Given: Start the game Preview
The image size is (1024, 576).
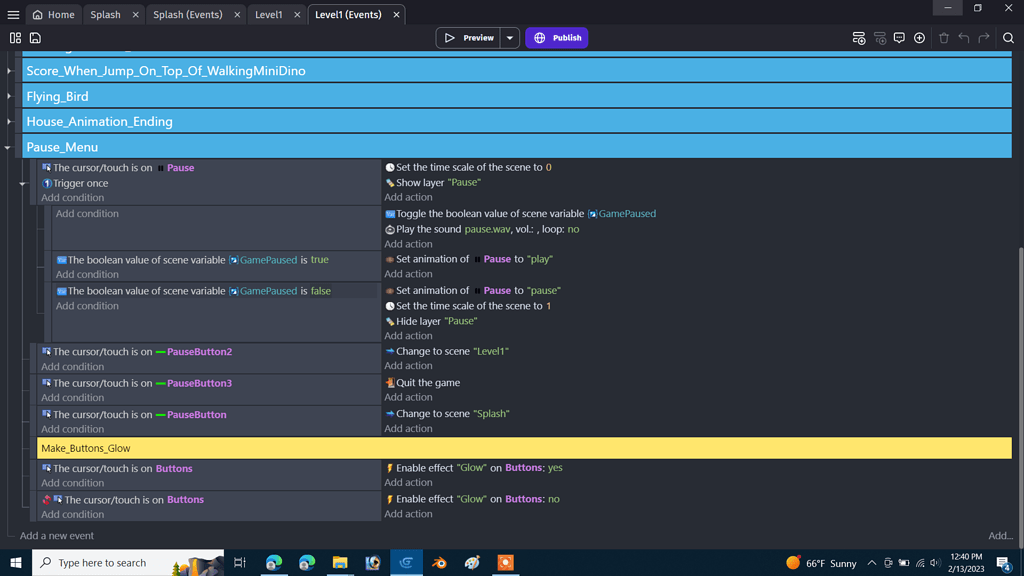Looking at the screenshot, I should (x=468, y=38).
